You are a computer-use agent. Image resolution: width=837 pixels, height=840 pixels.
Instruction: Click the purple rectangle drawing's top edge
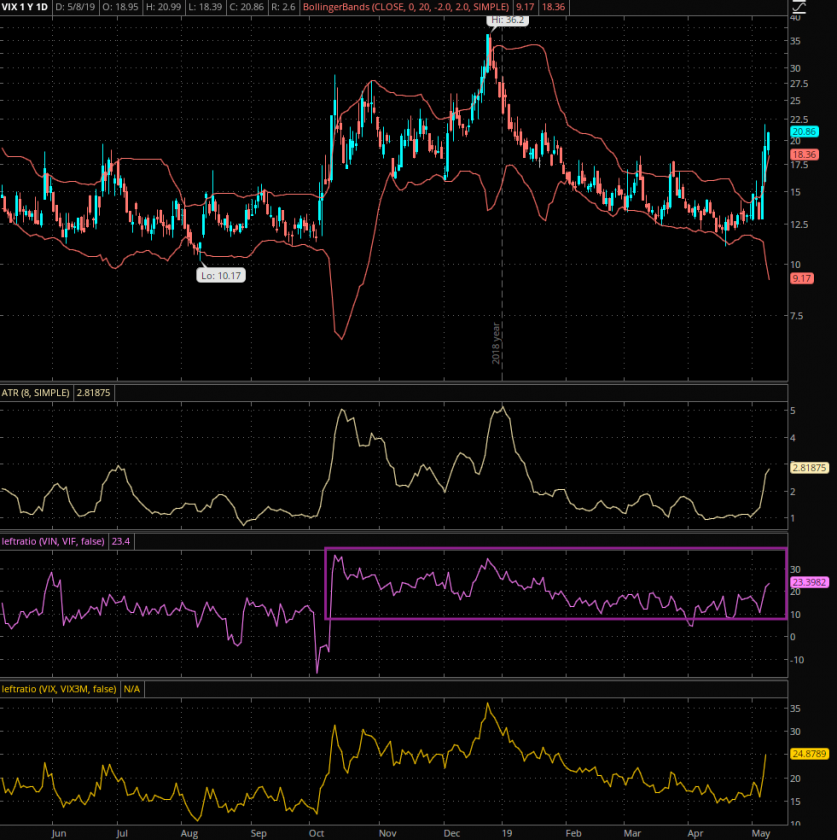(555, 549)
